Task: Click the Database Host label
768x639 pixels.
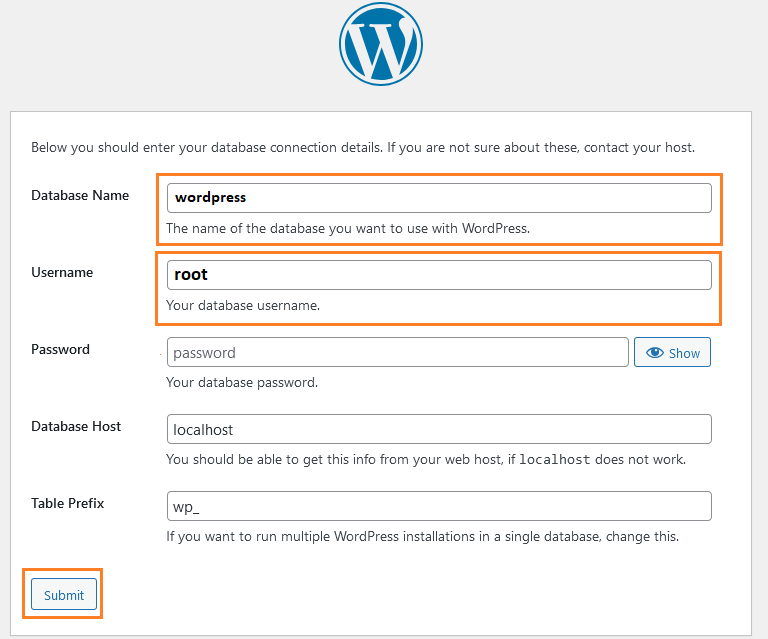Action: pyautogui.click(x=76, y=426)
